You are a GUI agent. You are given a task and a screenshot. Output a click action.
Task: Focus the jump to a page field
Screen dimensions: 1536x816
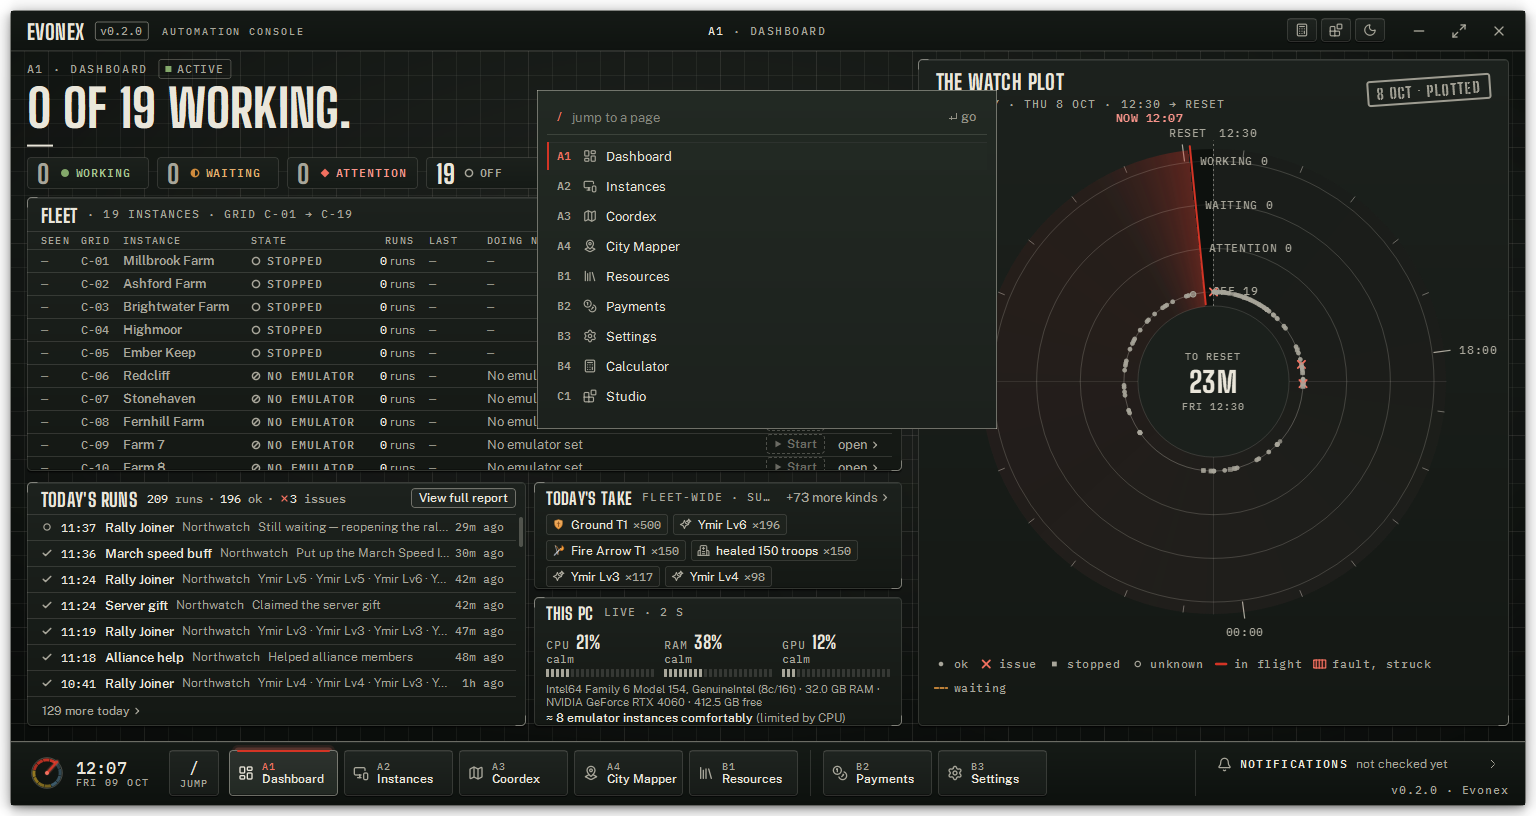click(750, 117)
